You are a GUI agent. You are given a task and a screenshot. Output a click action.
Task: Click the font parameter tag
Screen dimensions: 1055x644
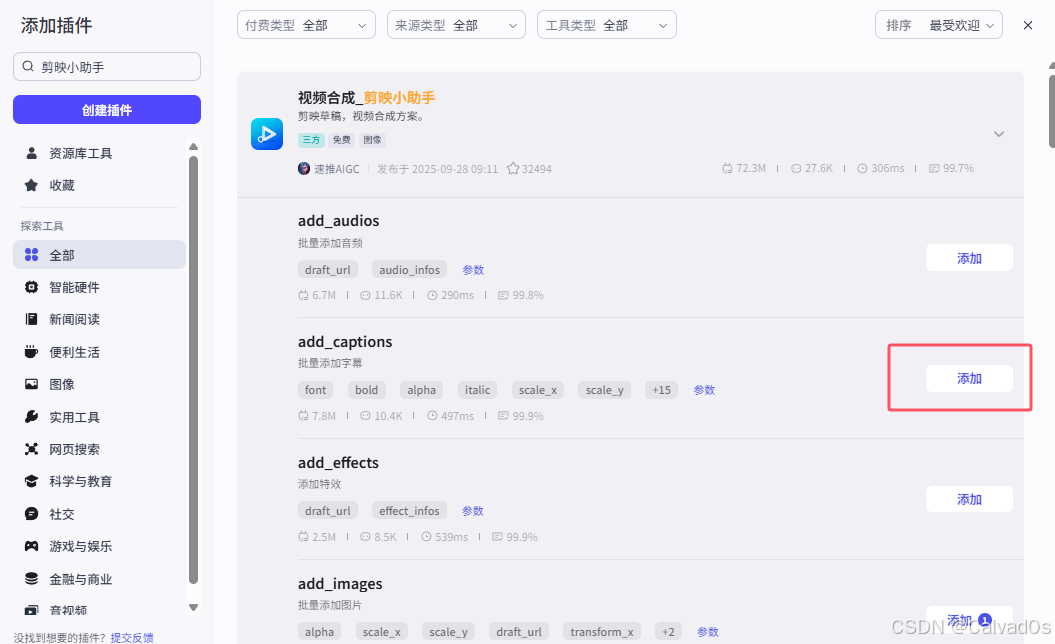pos(316,390)
